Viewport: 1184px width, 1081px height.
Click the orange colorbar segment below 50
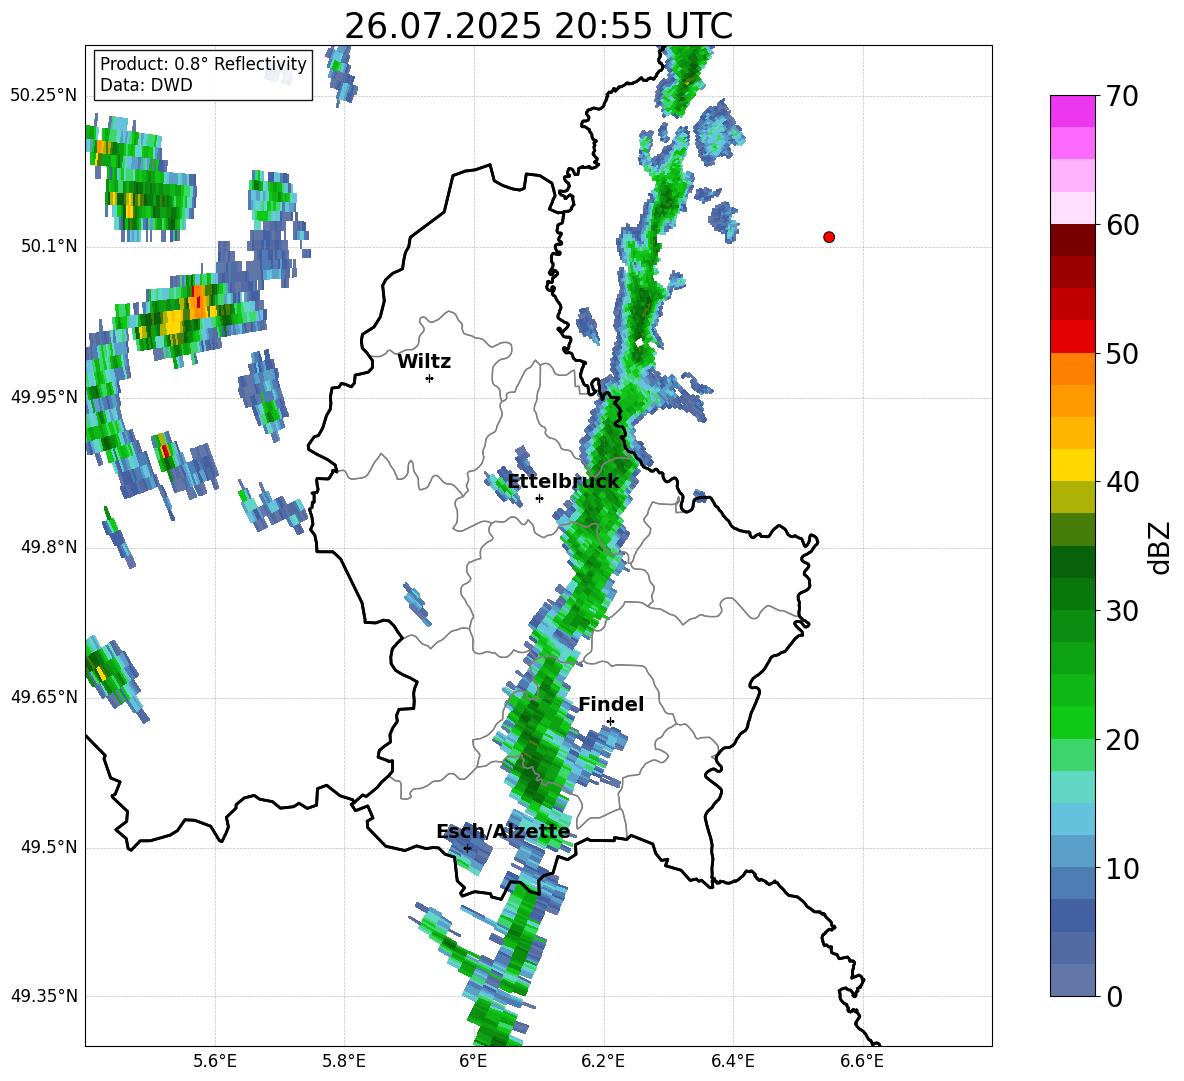(x=1072, y=369)
